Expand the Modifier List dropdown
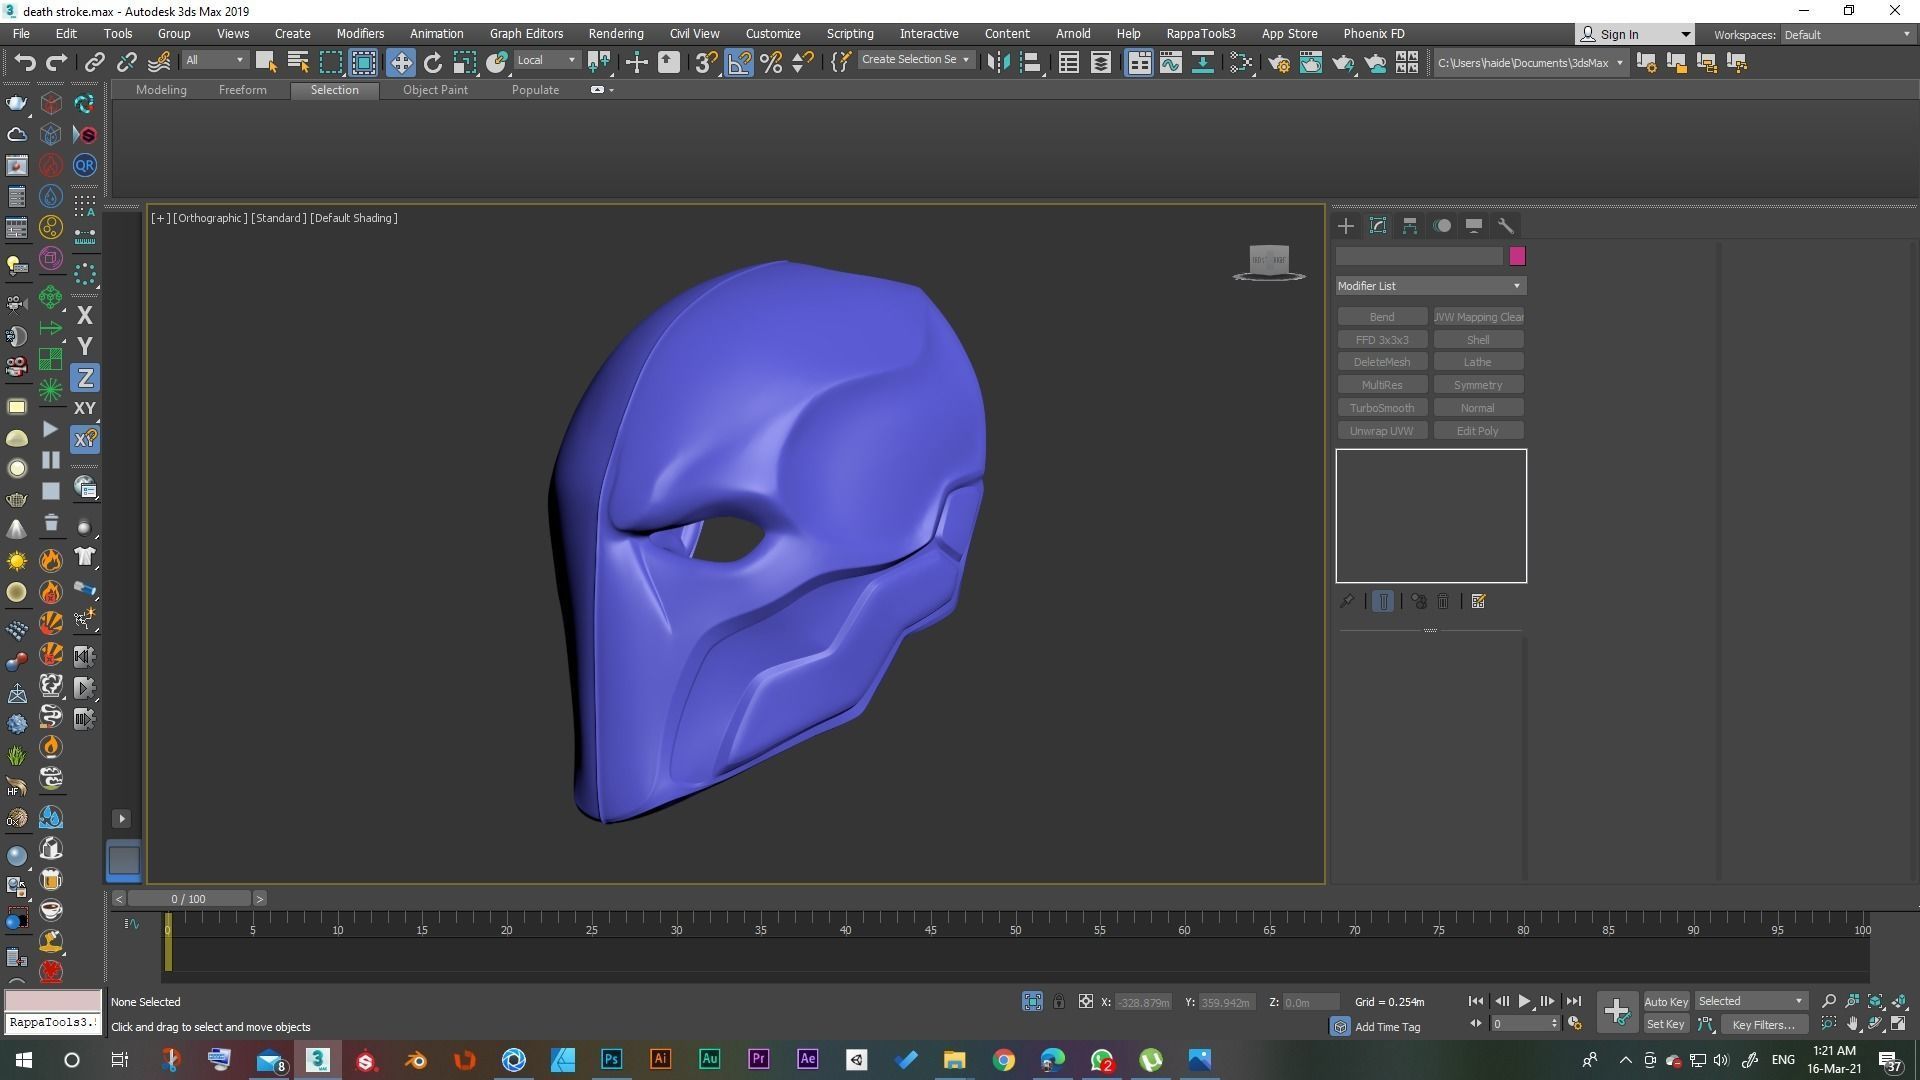 (x=1430, y=286)
